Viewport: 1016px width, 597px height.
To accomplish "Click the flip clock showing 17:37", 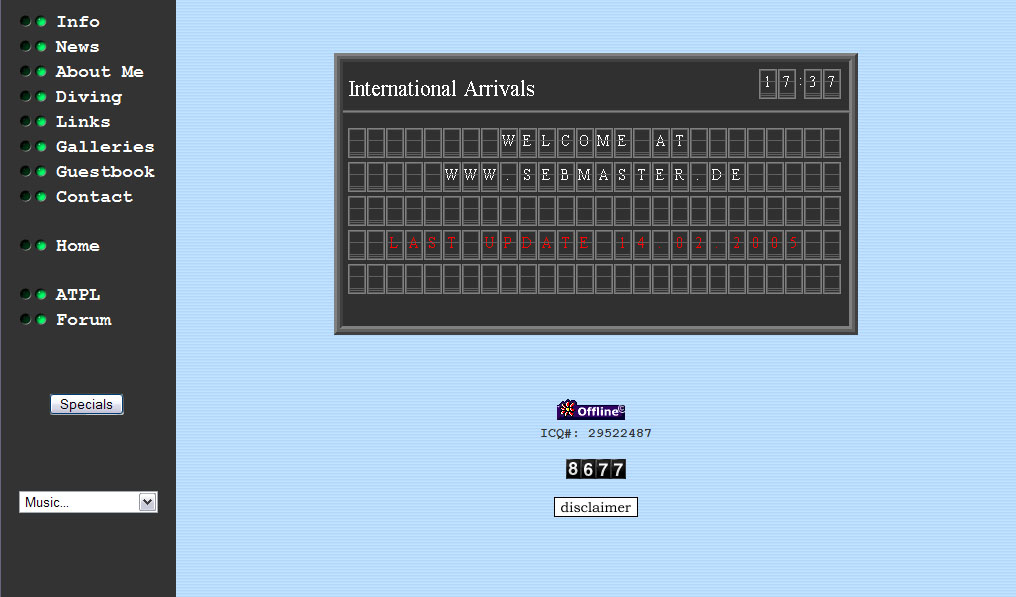I will [799, 84].
